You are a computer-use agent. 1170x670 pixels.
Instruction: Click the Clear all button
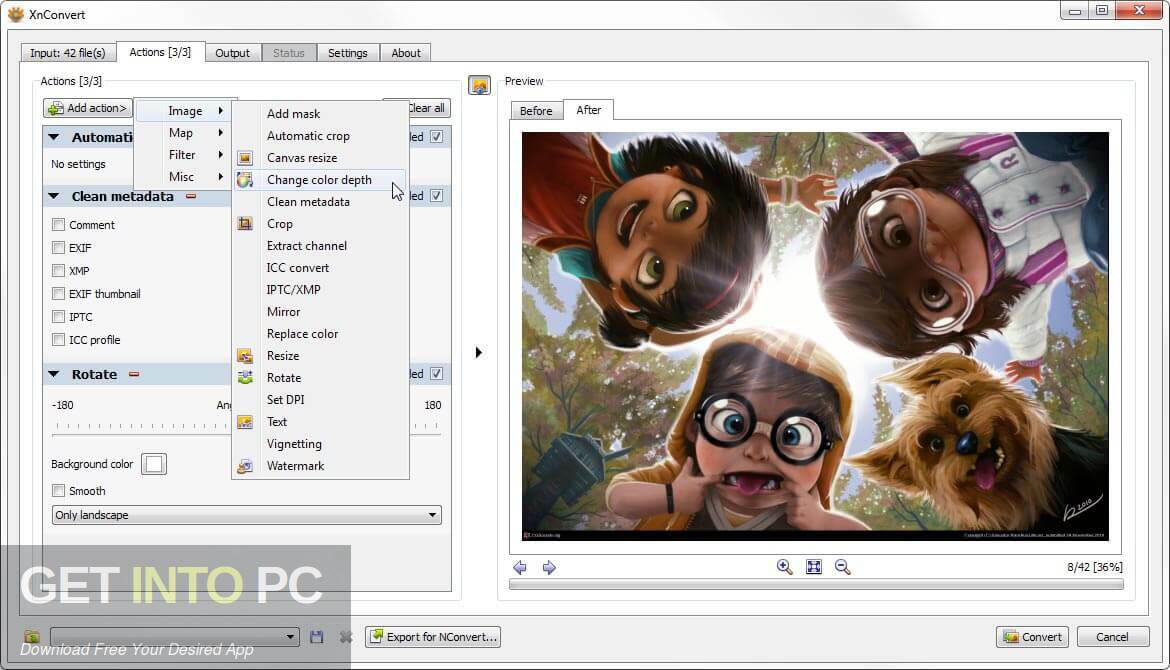tap(428, 108)
